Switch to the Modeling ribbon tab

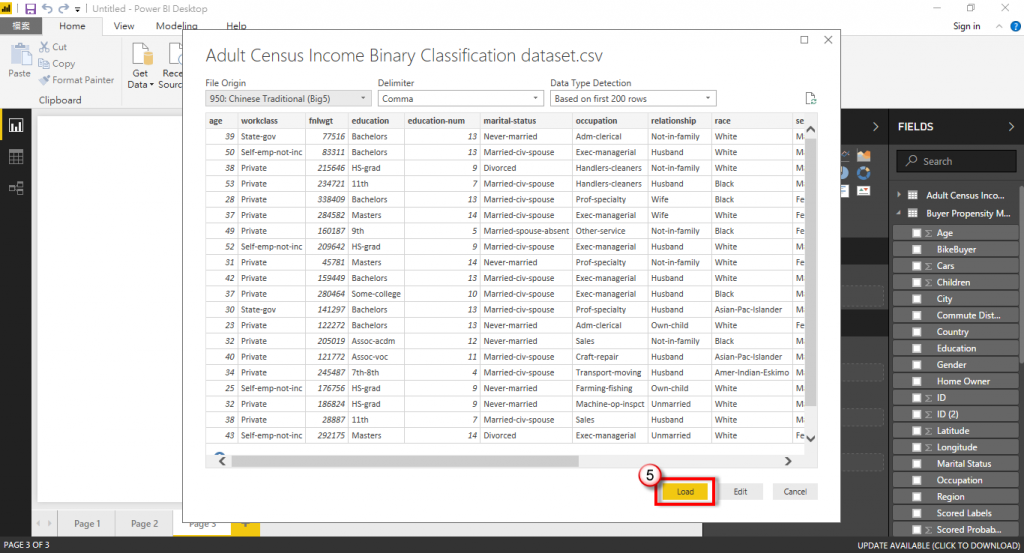(x=176, y=26)
